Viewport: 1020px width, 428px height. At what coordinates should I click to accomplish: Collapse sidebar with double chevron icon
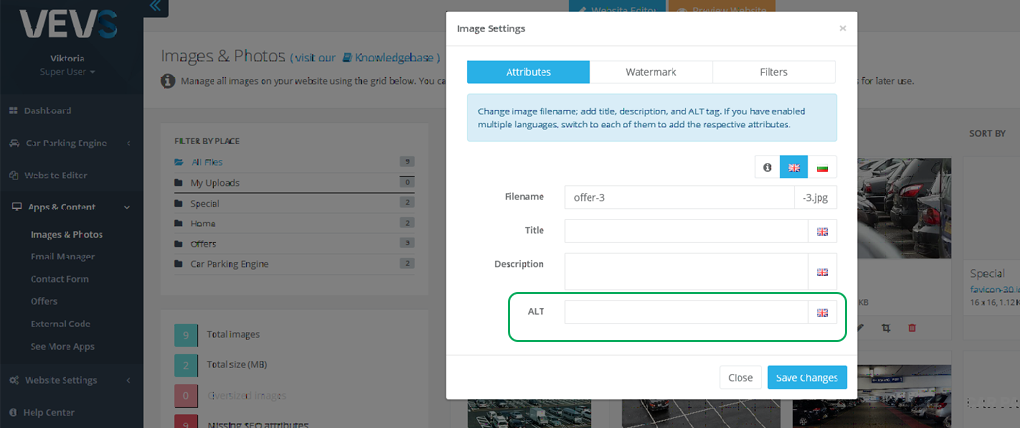[155, 7]
